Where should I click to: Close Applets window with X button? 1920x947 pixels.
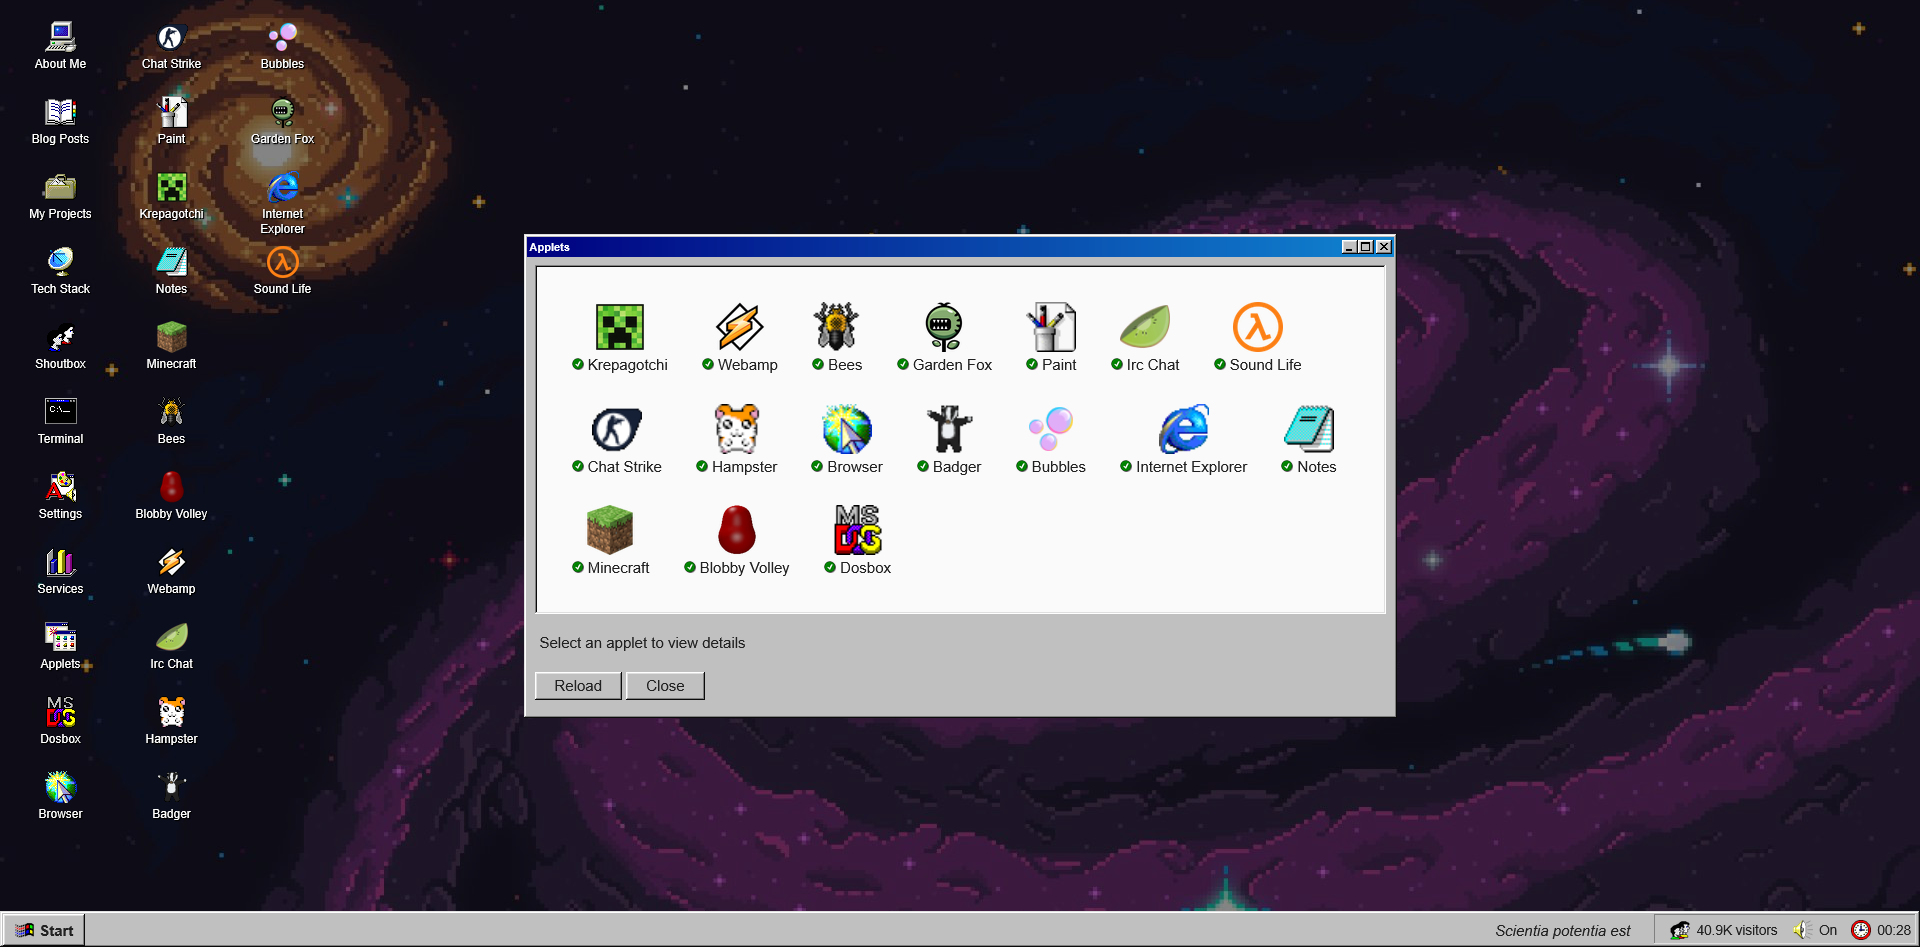click(x=1384, y=247)
